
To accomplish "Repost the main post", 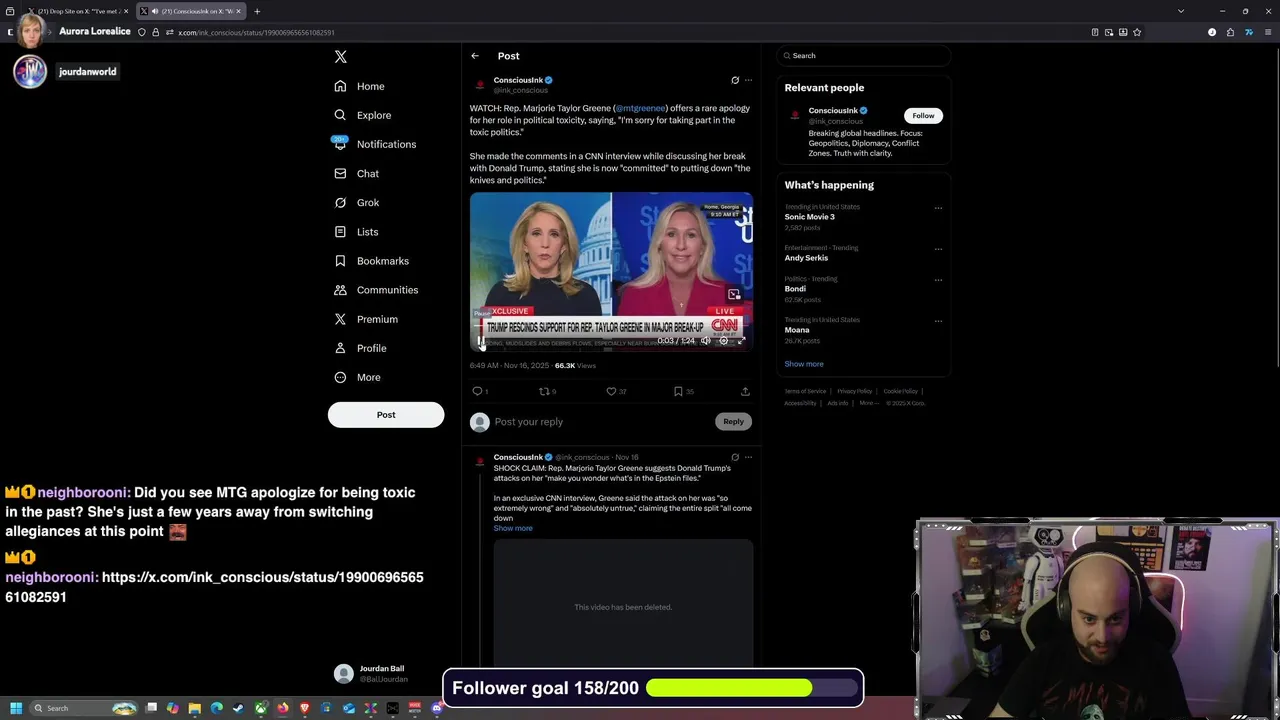I will (x=544, y=391).
